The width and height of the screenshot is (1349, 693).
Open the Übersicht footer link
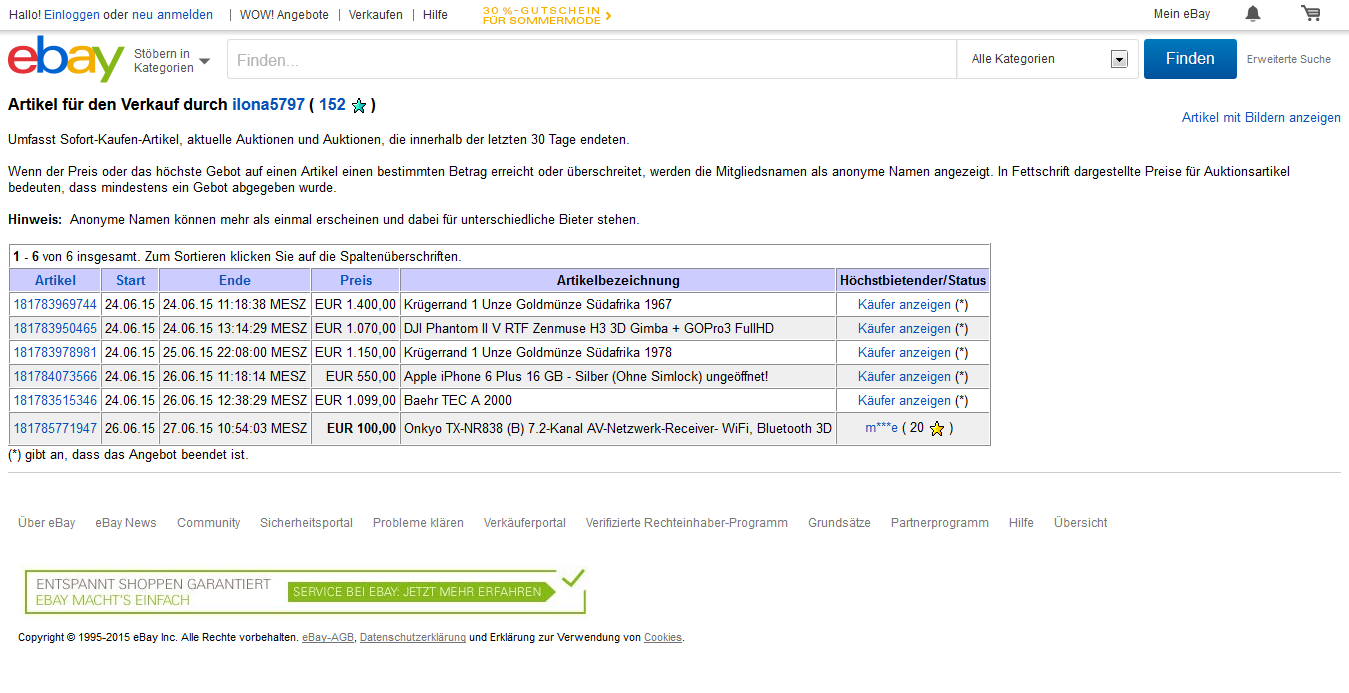coord(1081,523)
